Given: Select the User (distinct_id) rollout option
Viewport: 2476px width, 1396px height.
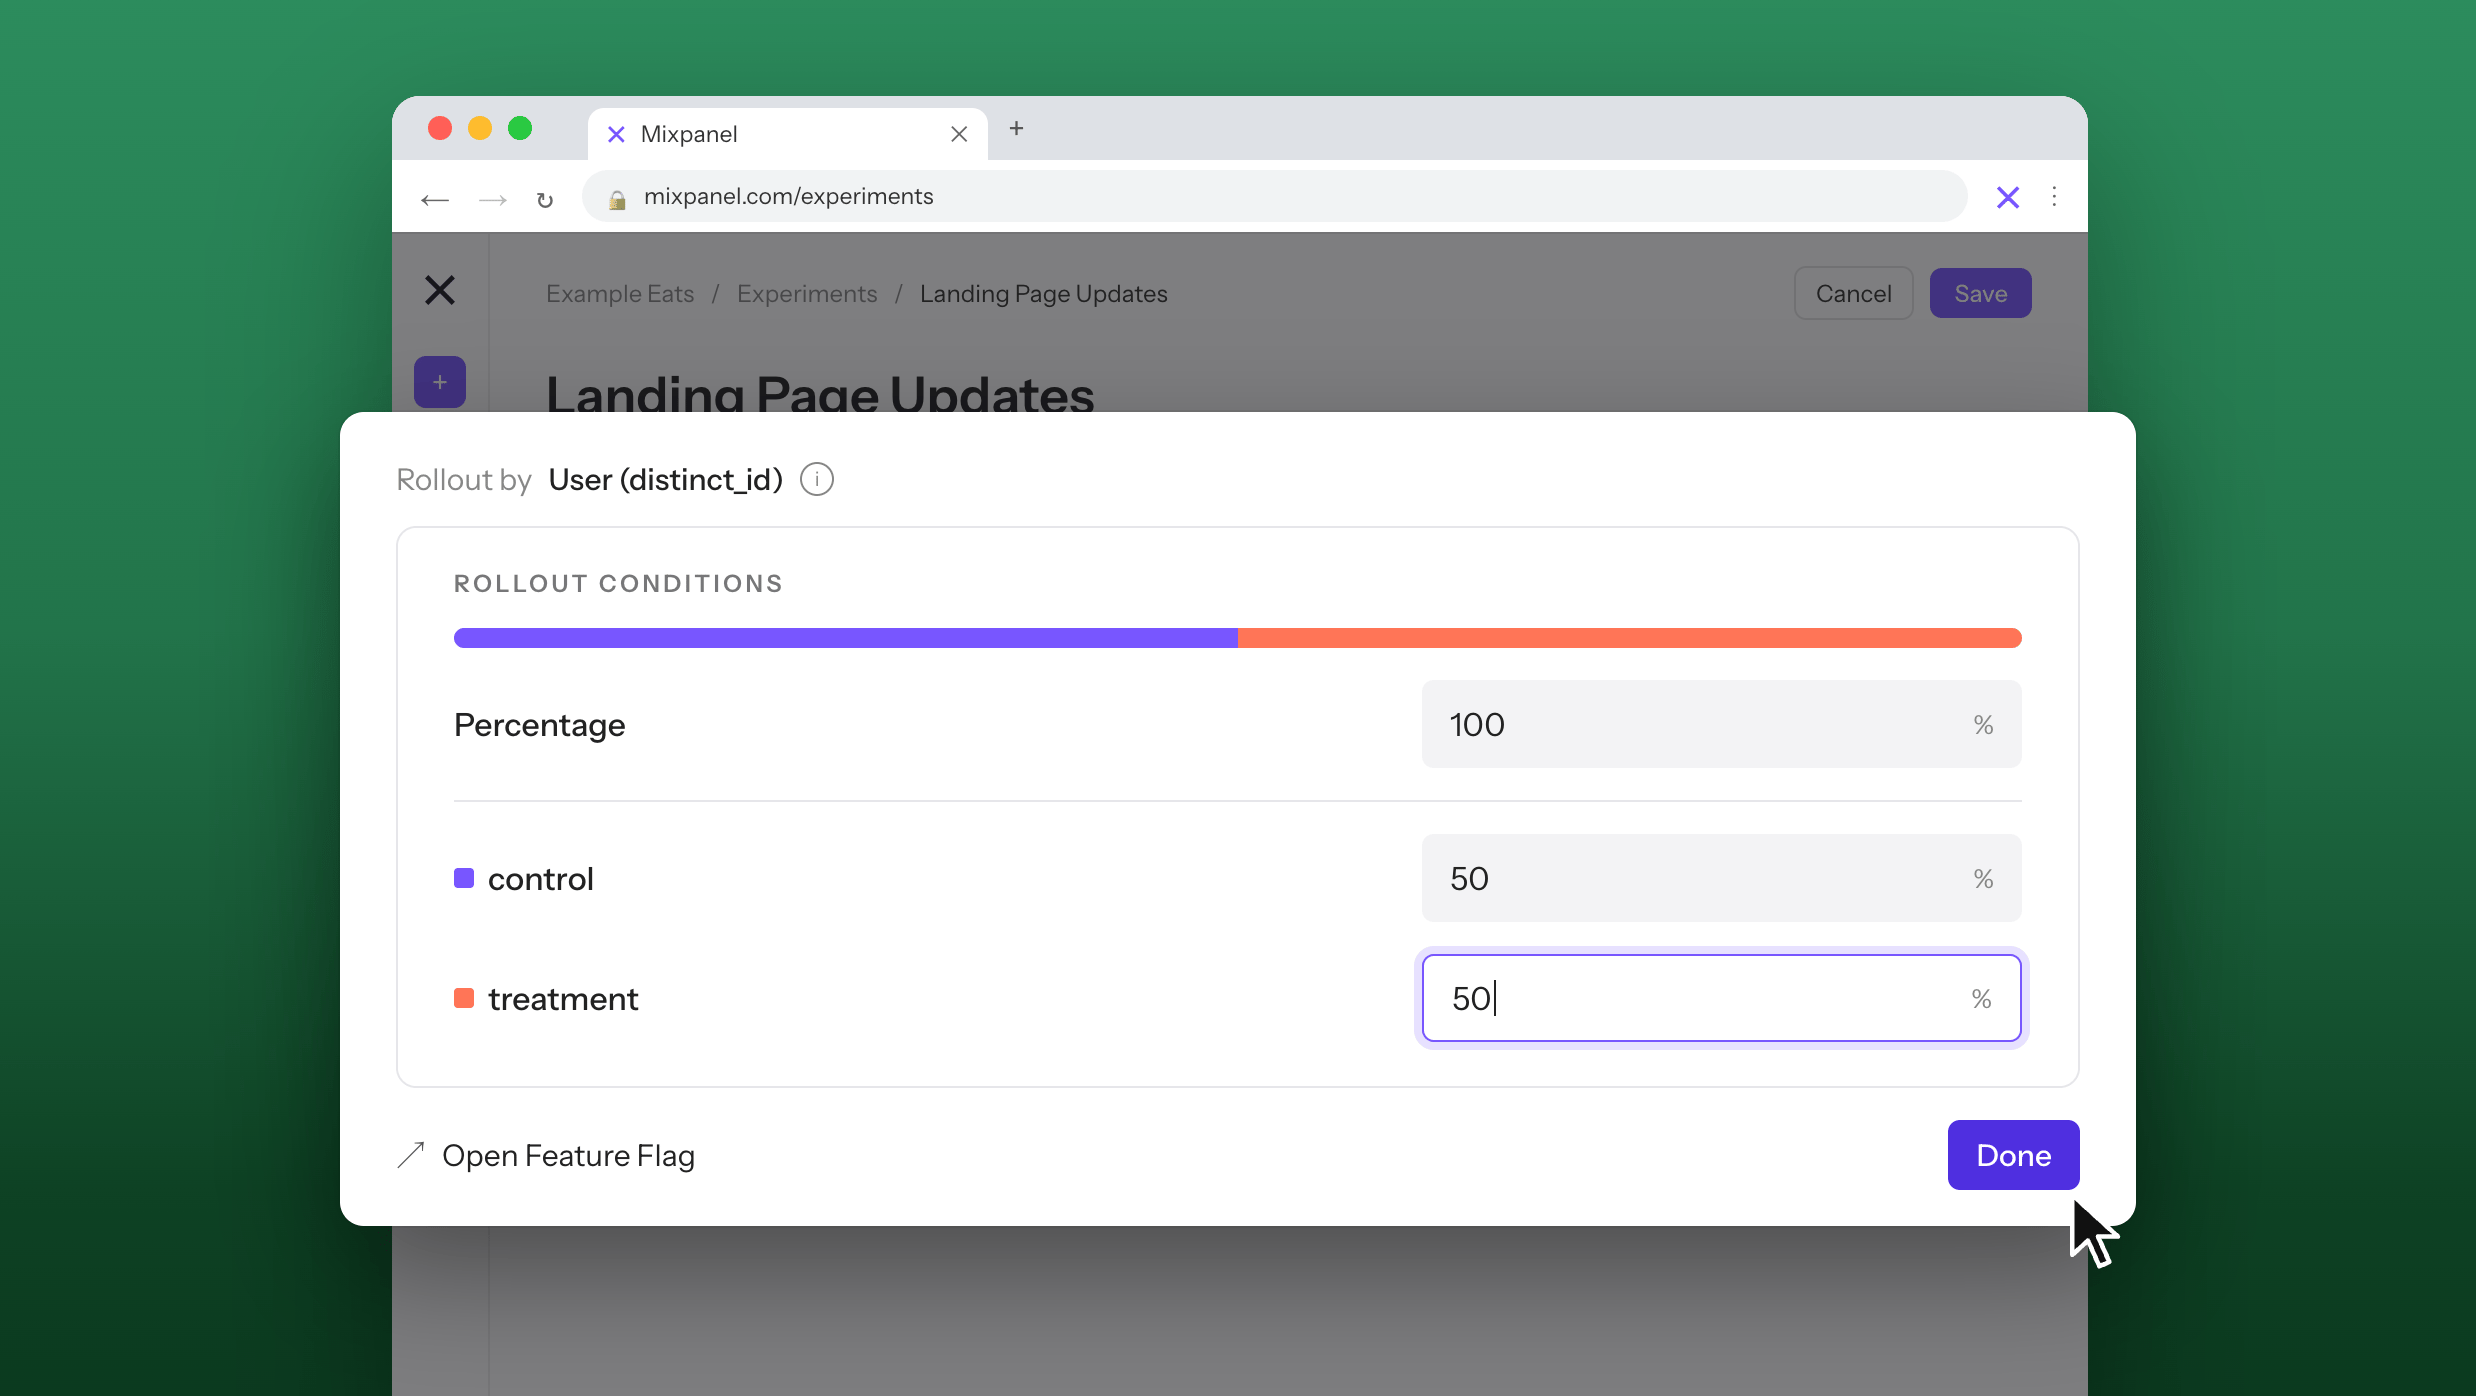Looking at the screenshot, I should pos(665,480).
